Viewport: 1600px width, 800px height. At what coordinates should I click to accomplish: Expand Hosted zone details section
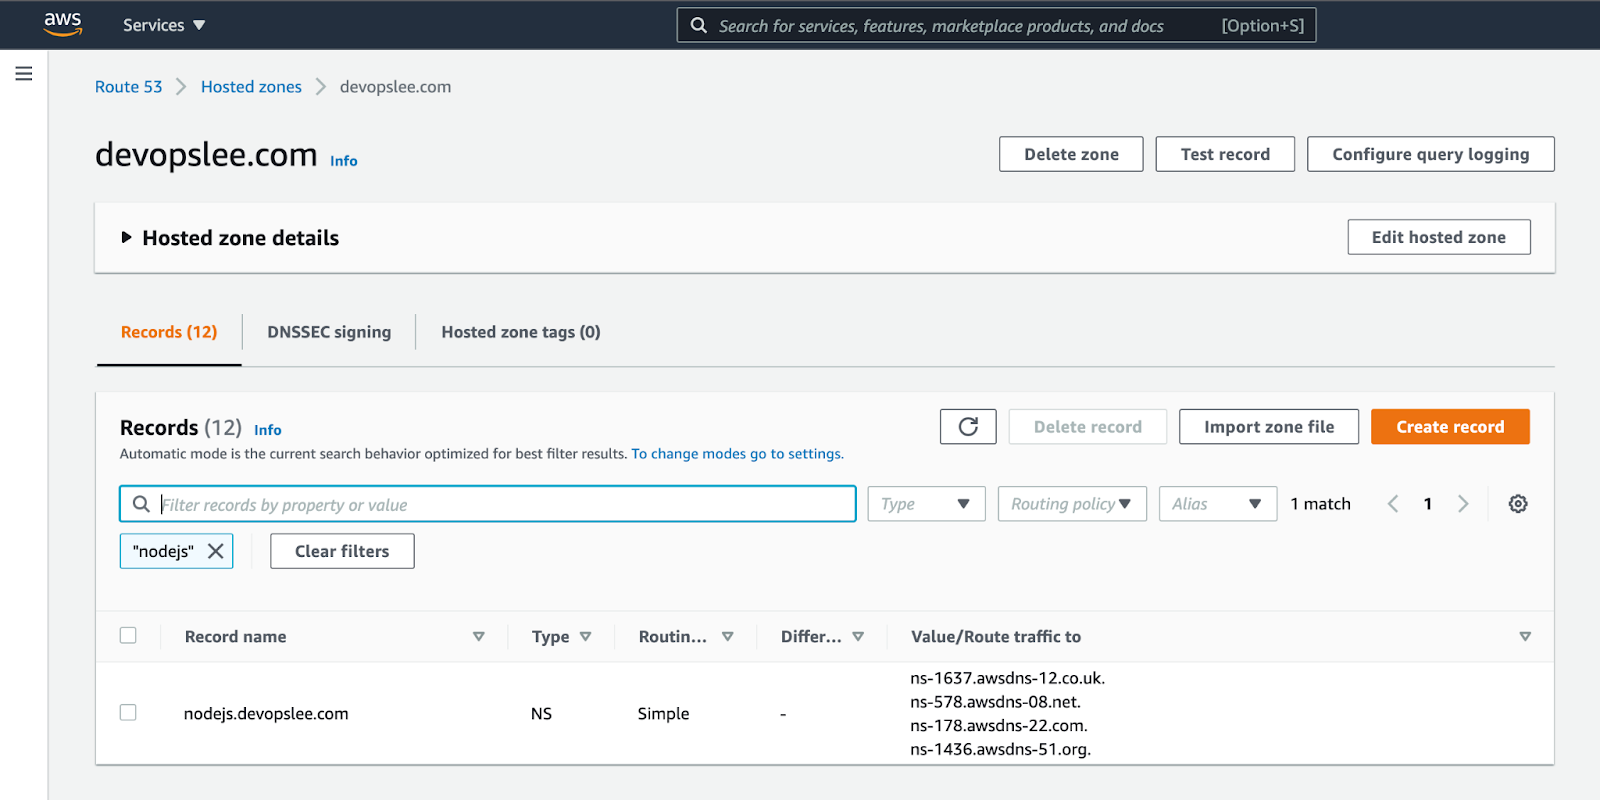point(126,238)
